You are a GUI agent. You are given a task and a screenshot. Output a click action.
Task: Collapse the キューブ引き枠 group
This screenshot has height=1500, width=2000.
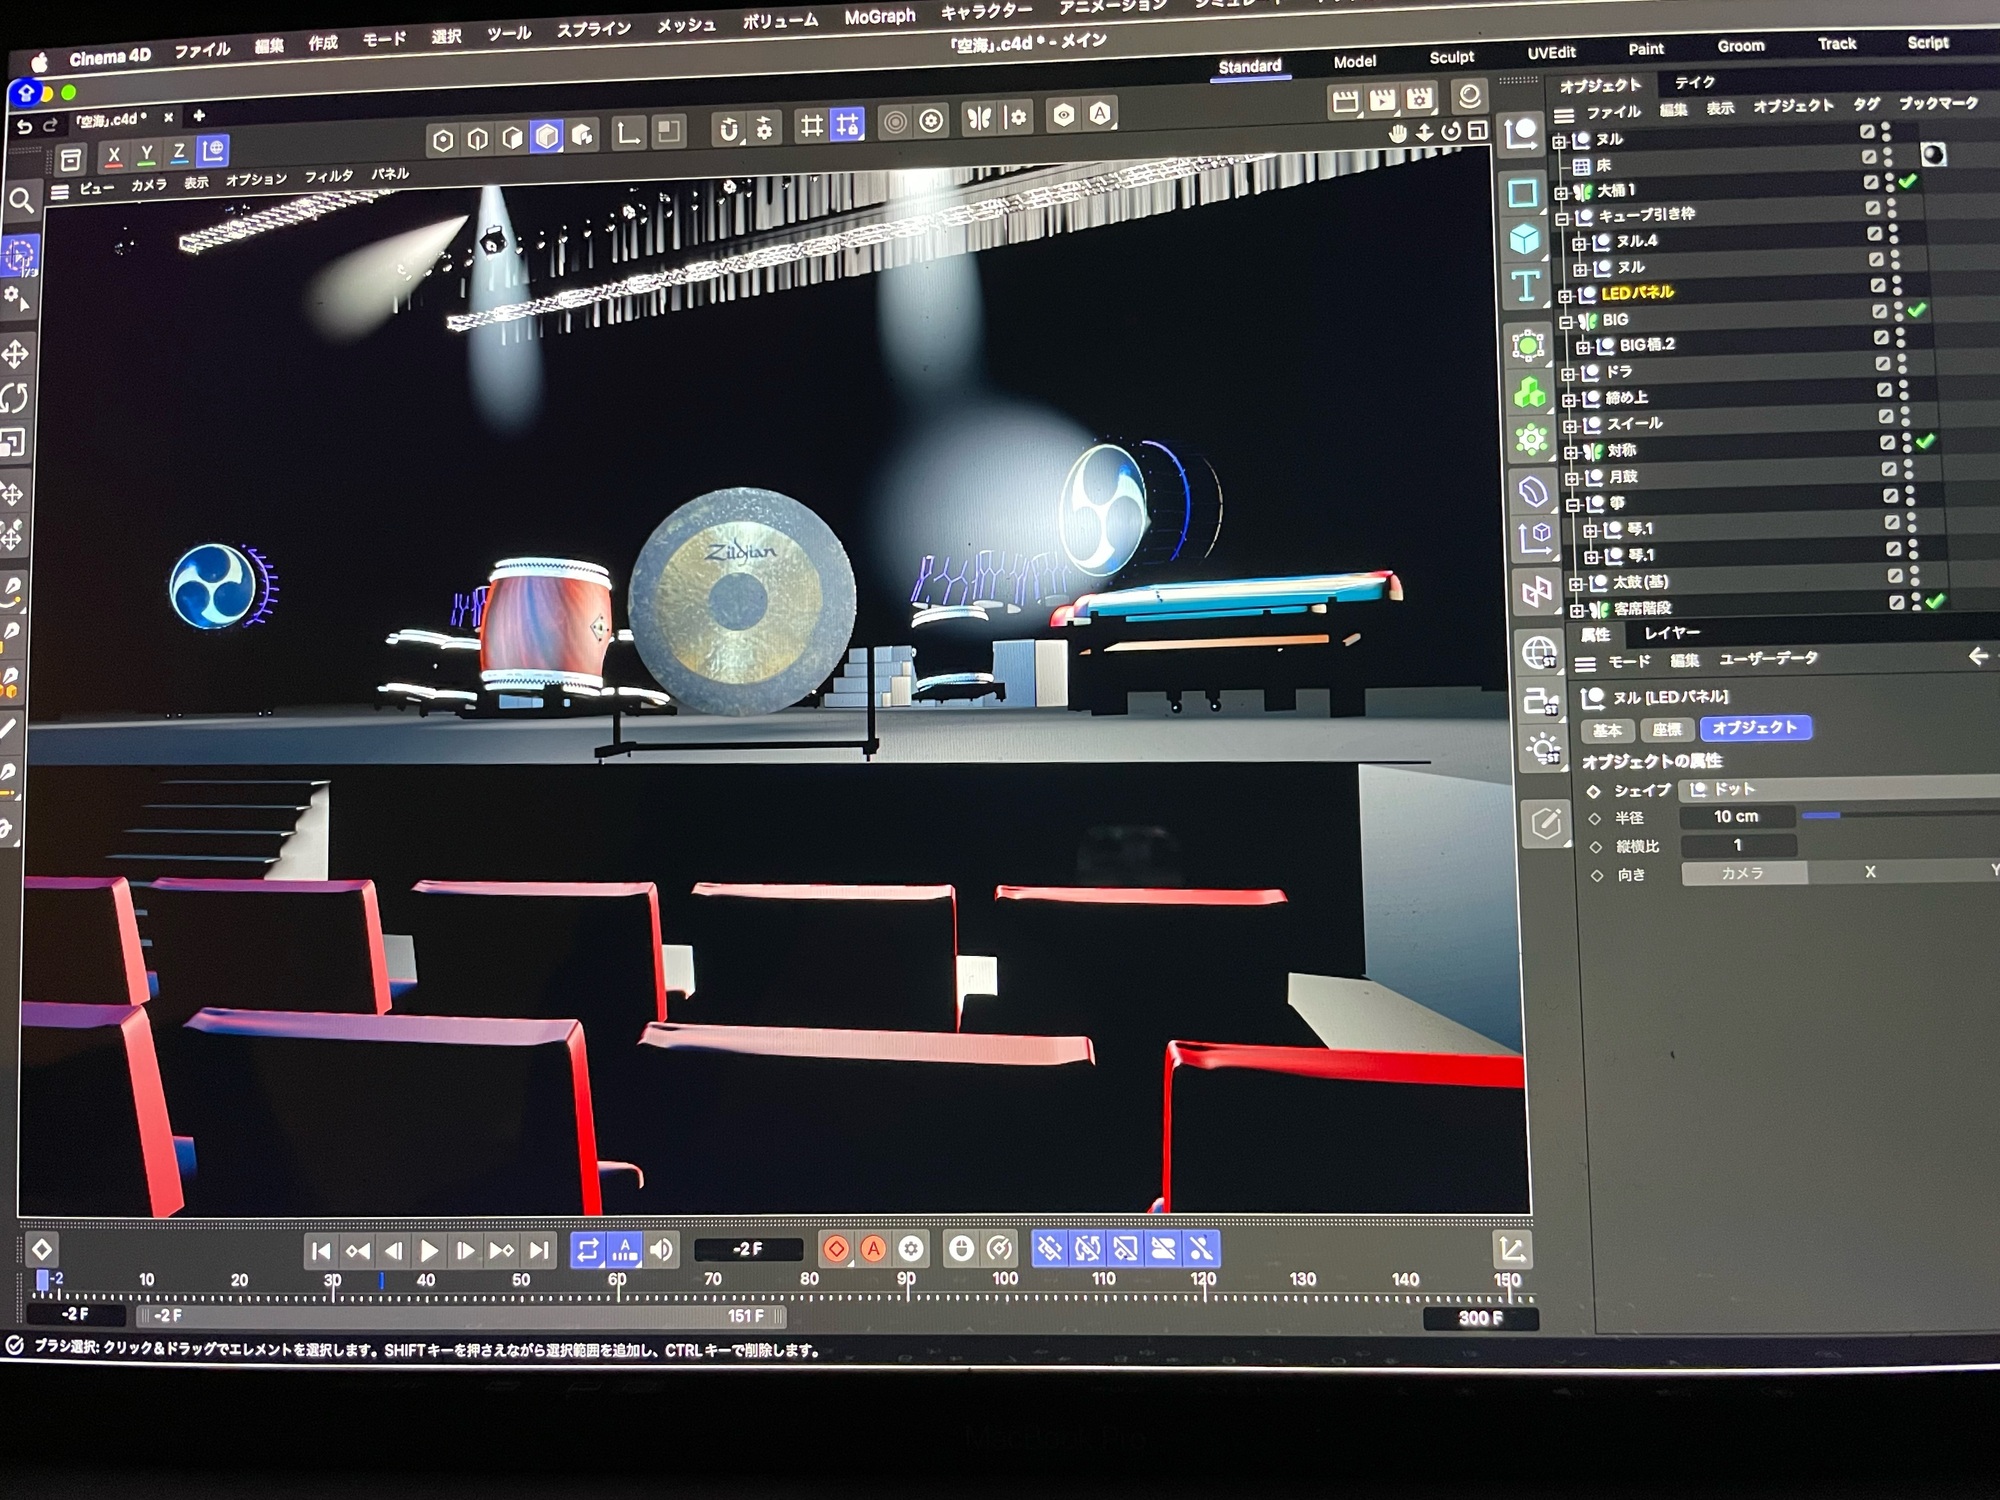(1563, 218)
